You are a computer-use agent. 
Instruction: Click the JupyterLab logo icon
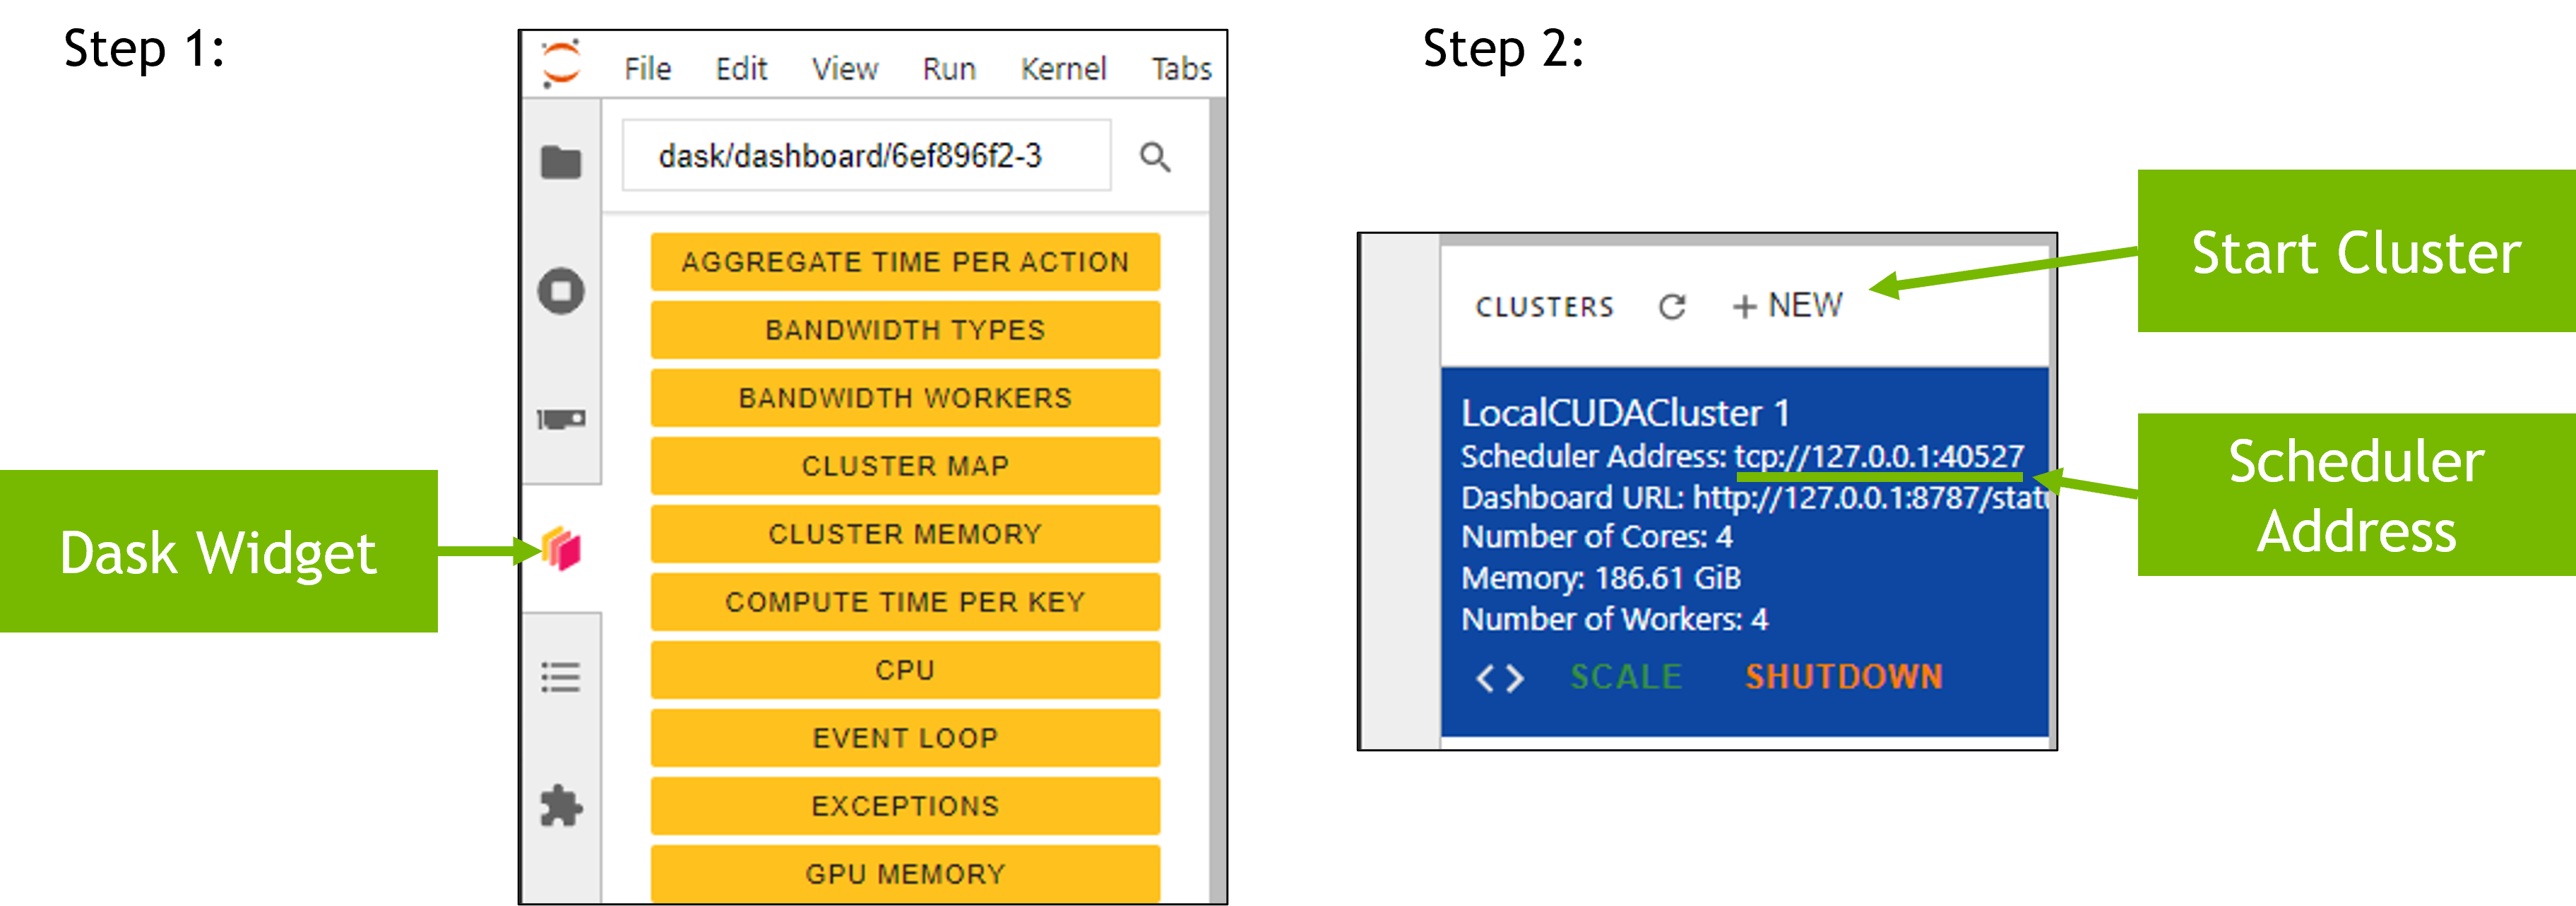[x=560, y=64]
